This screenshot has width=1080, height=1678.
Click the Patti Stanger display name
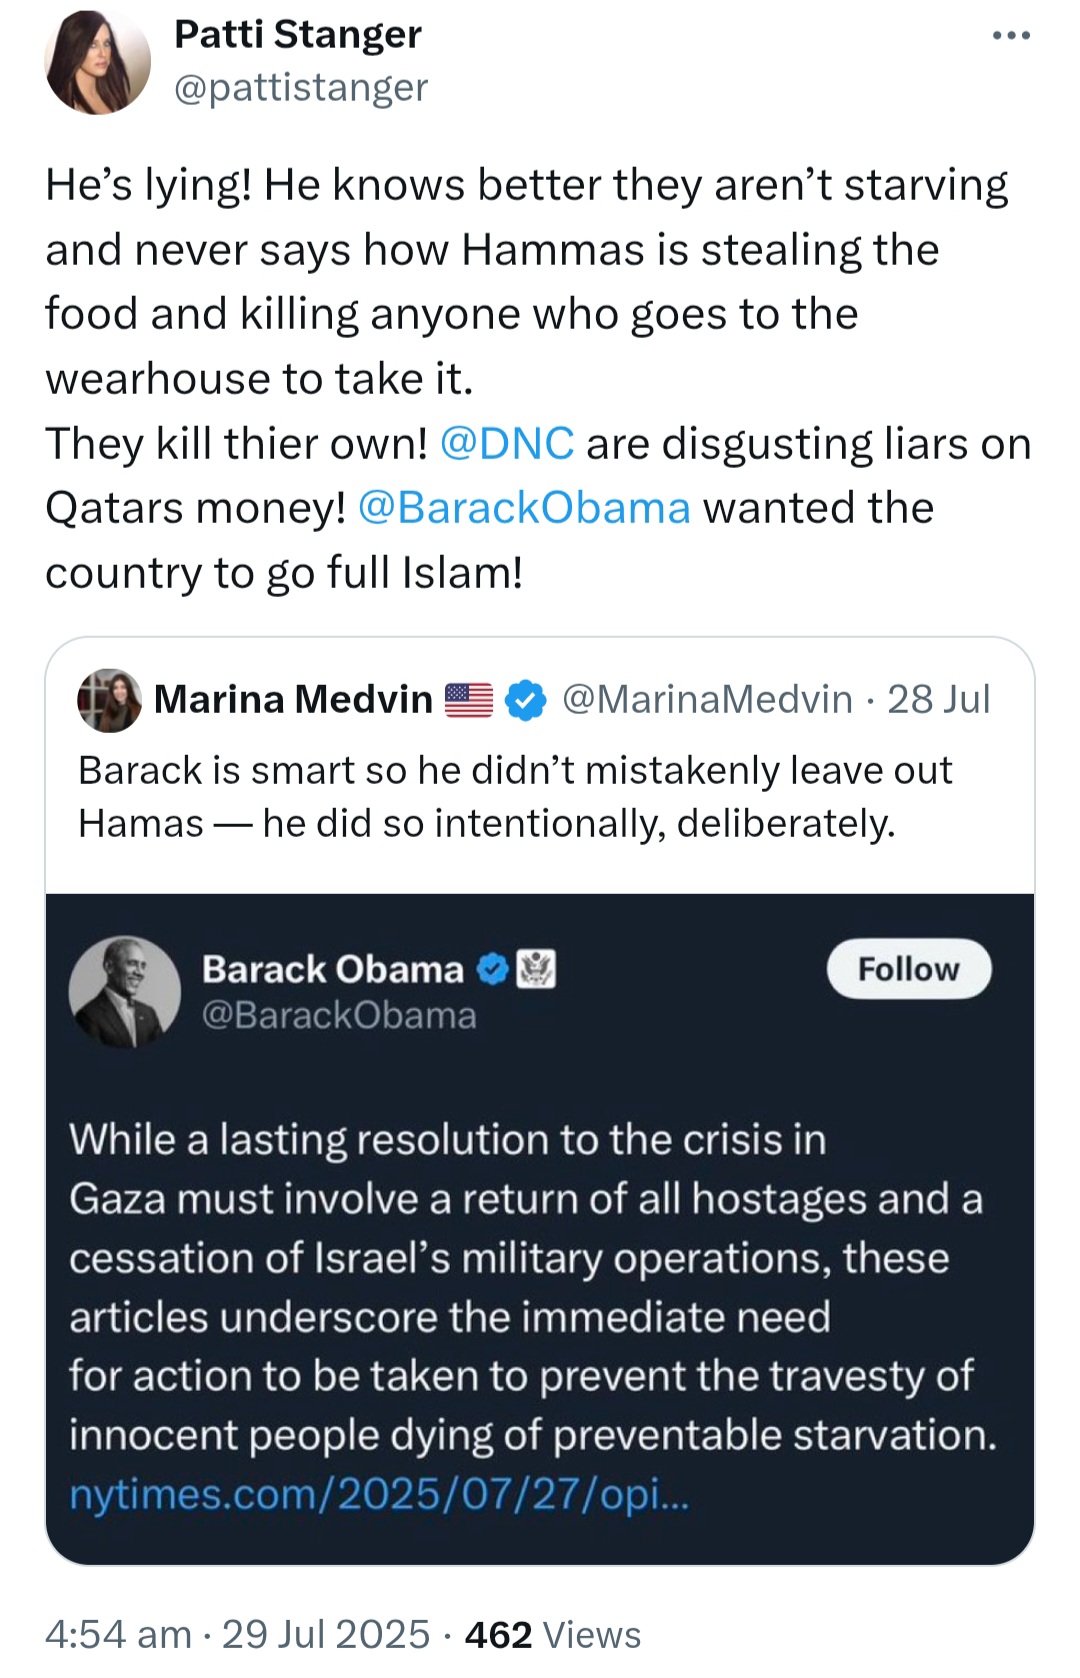tap(298, 35)
